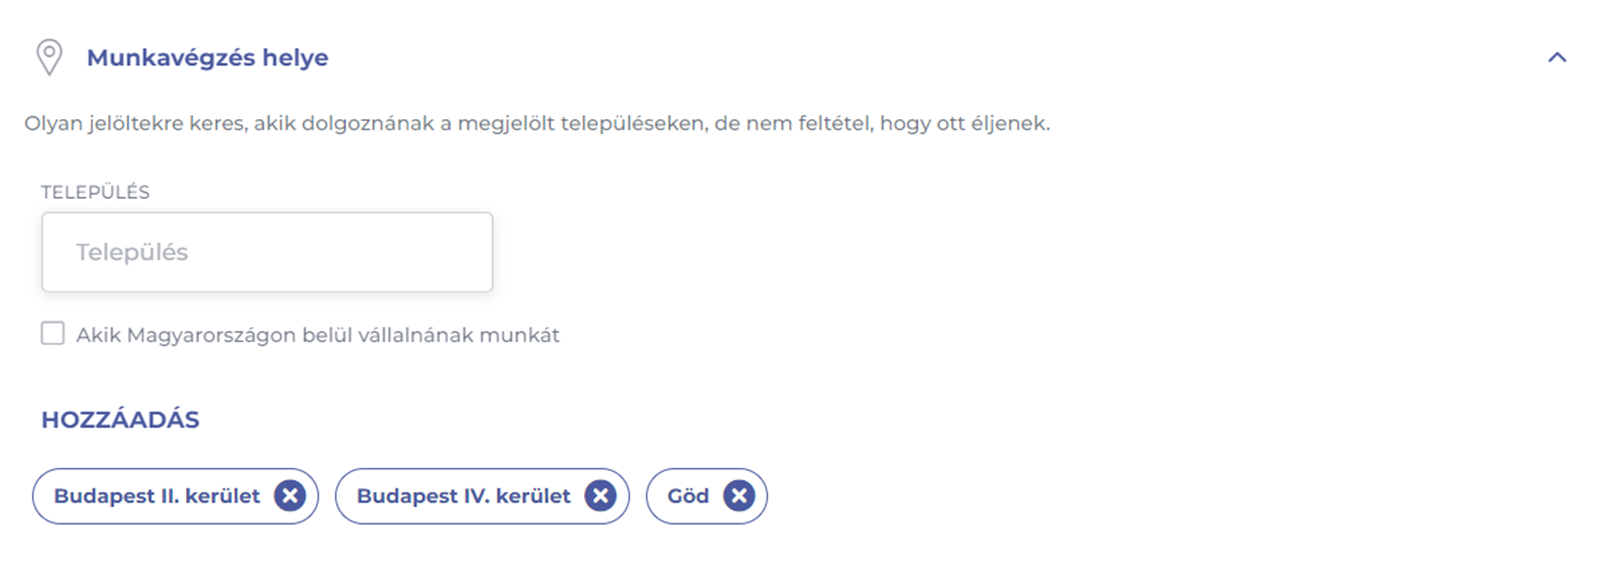The width and height of the screenshot is (1603, 570).
Task: Collapse the Munkavégzés helye section
Action: point(1556,58)
